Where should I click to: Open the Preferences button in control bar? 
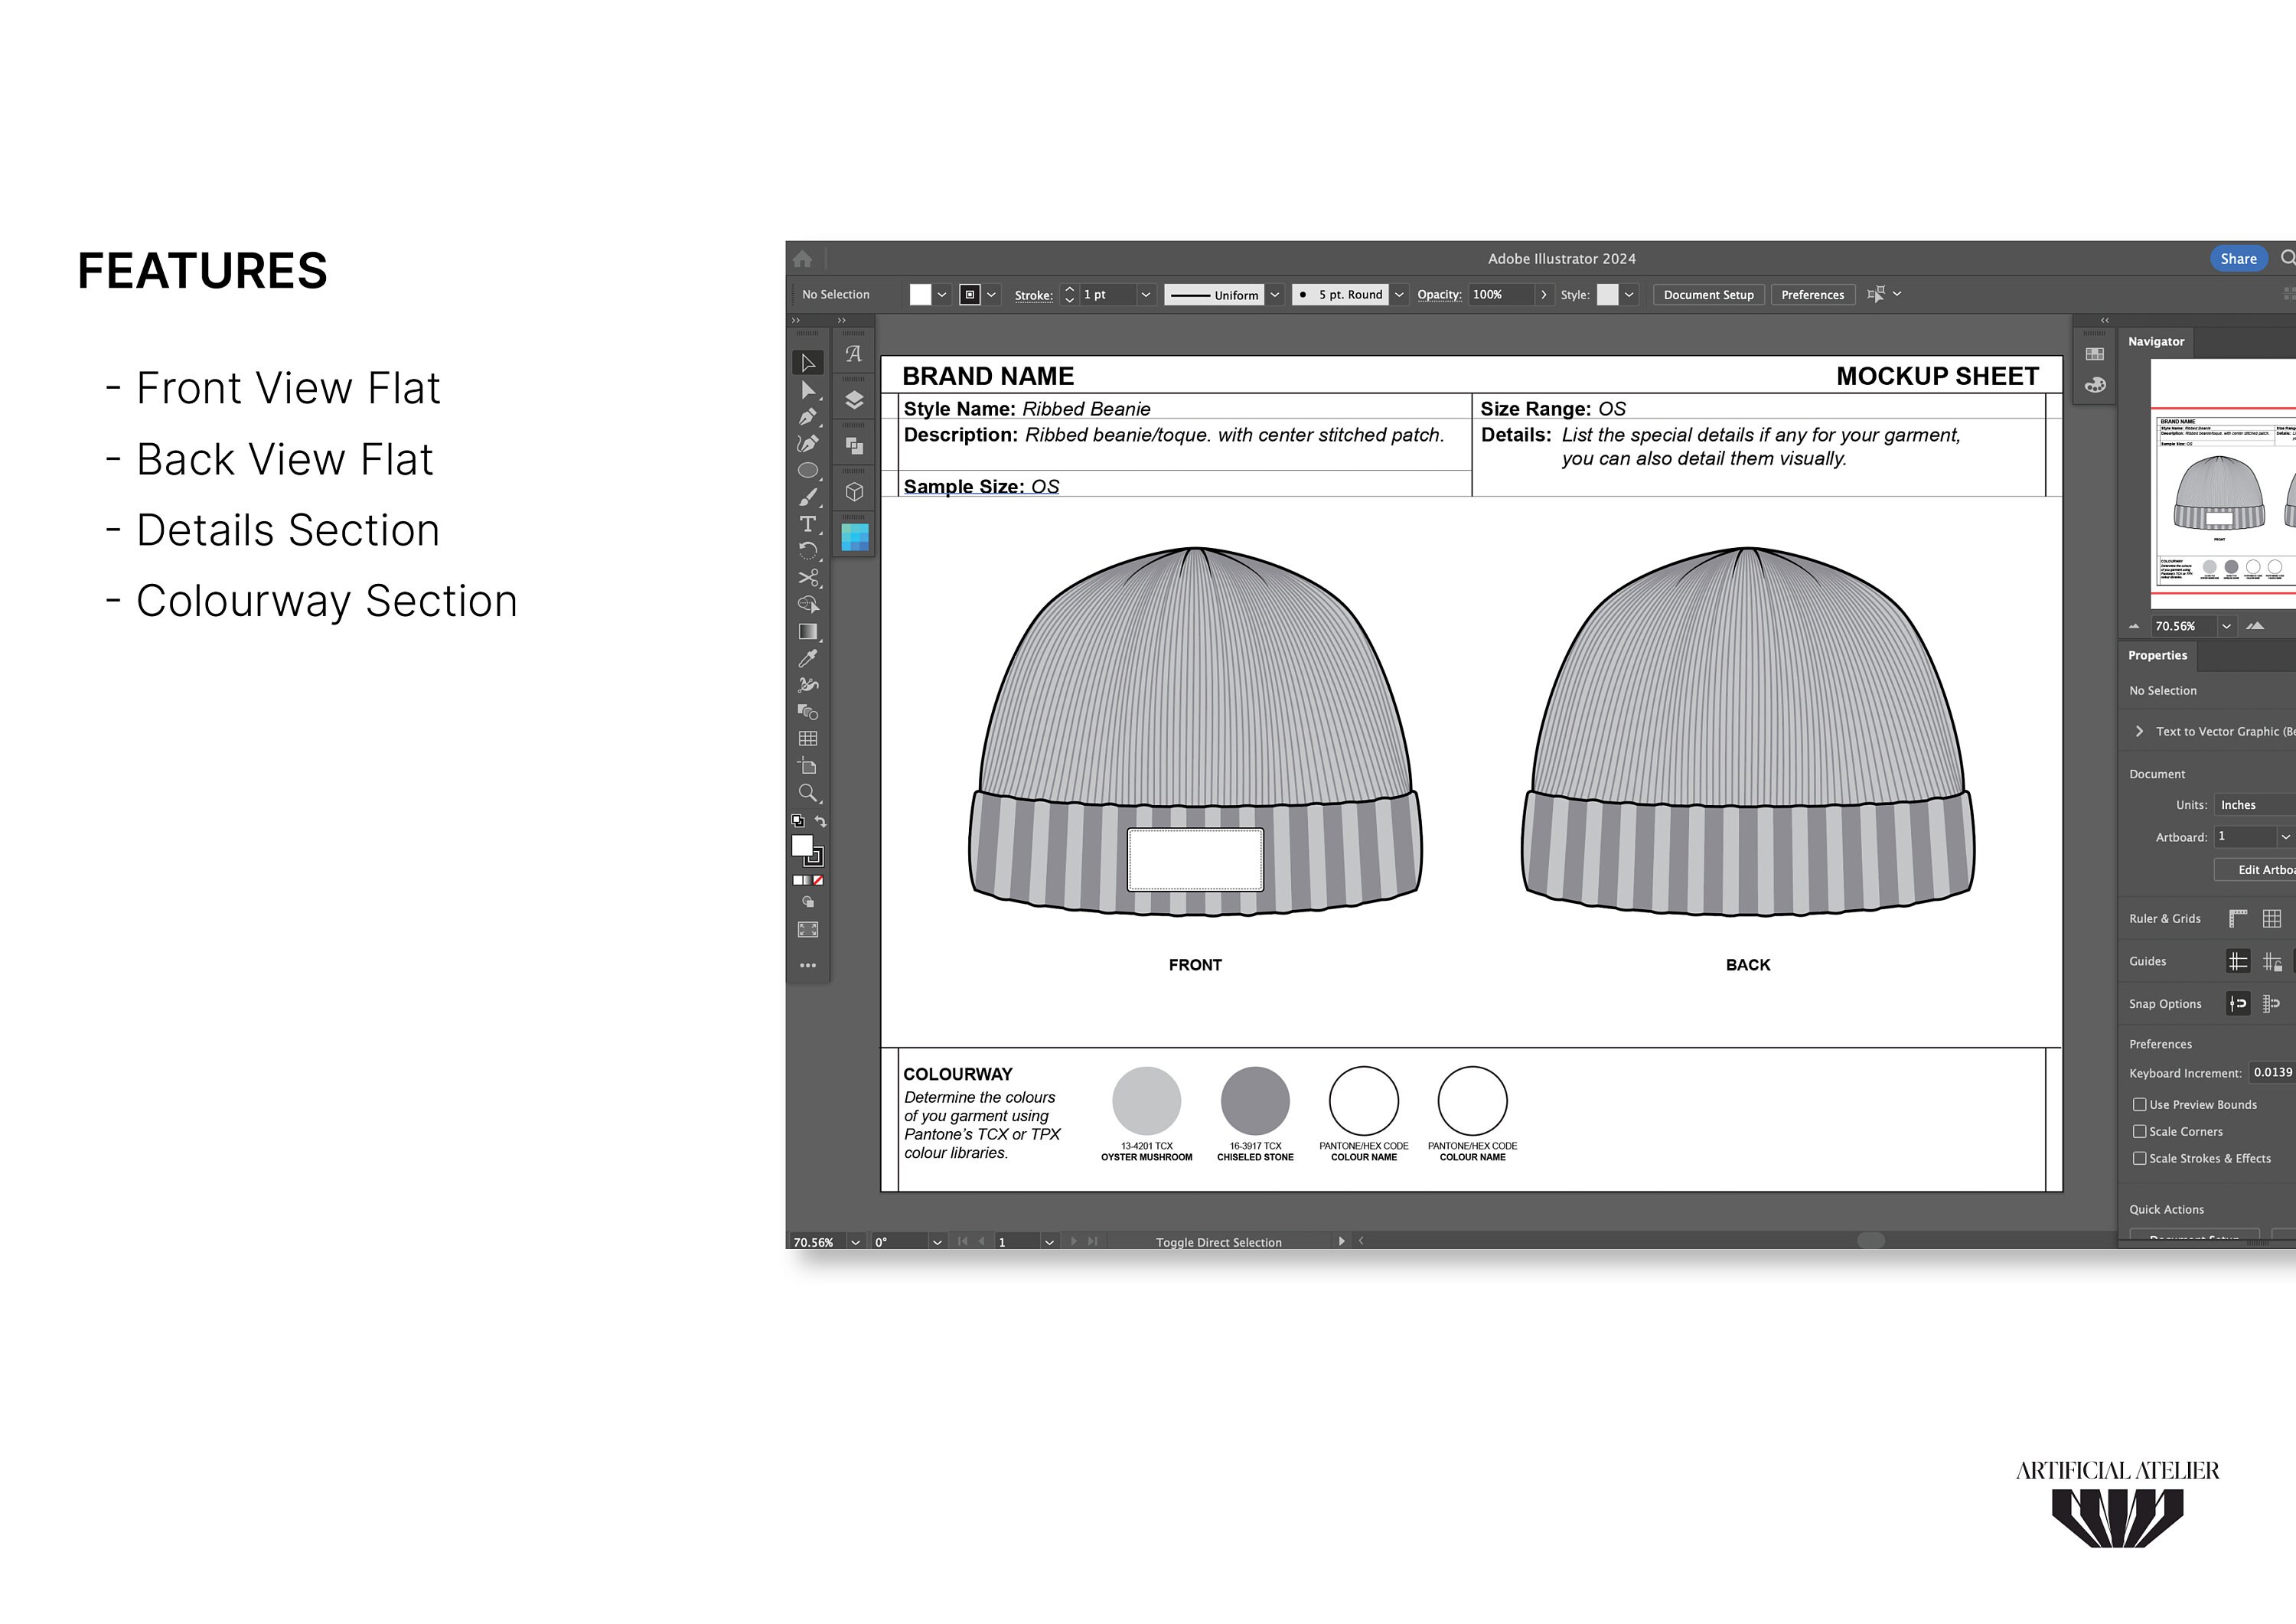tap(1812, 295)
